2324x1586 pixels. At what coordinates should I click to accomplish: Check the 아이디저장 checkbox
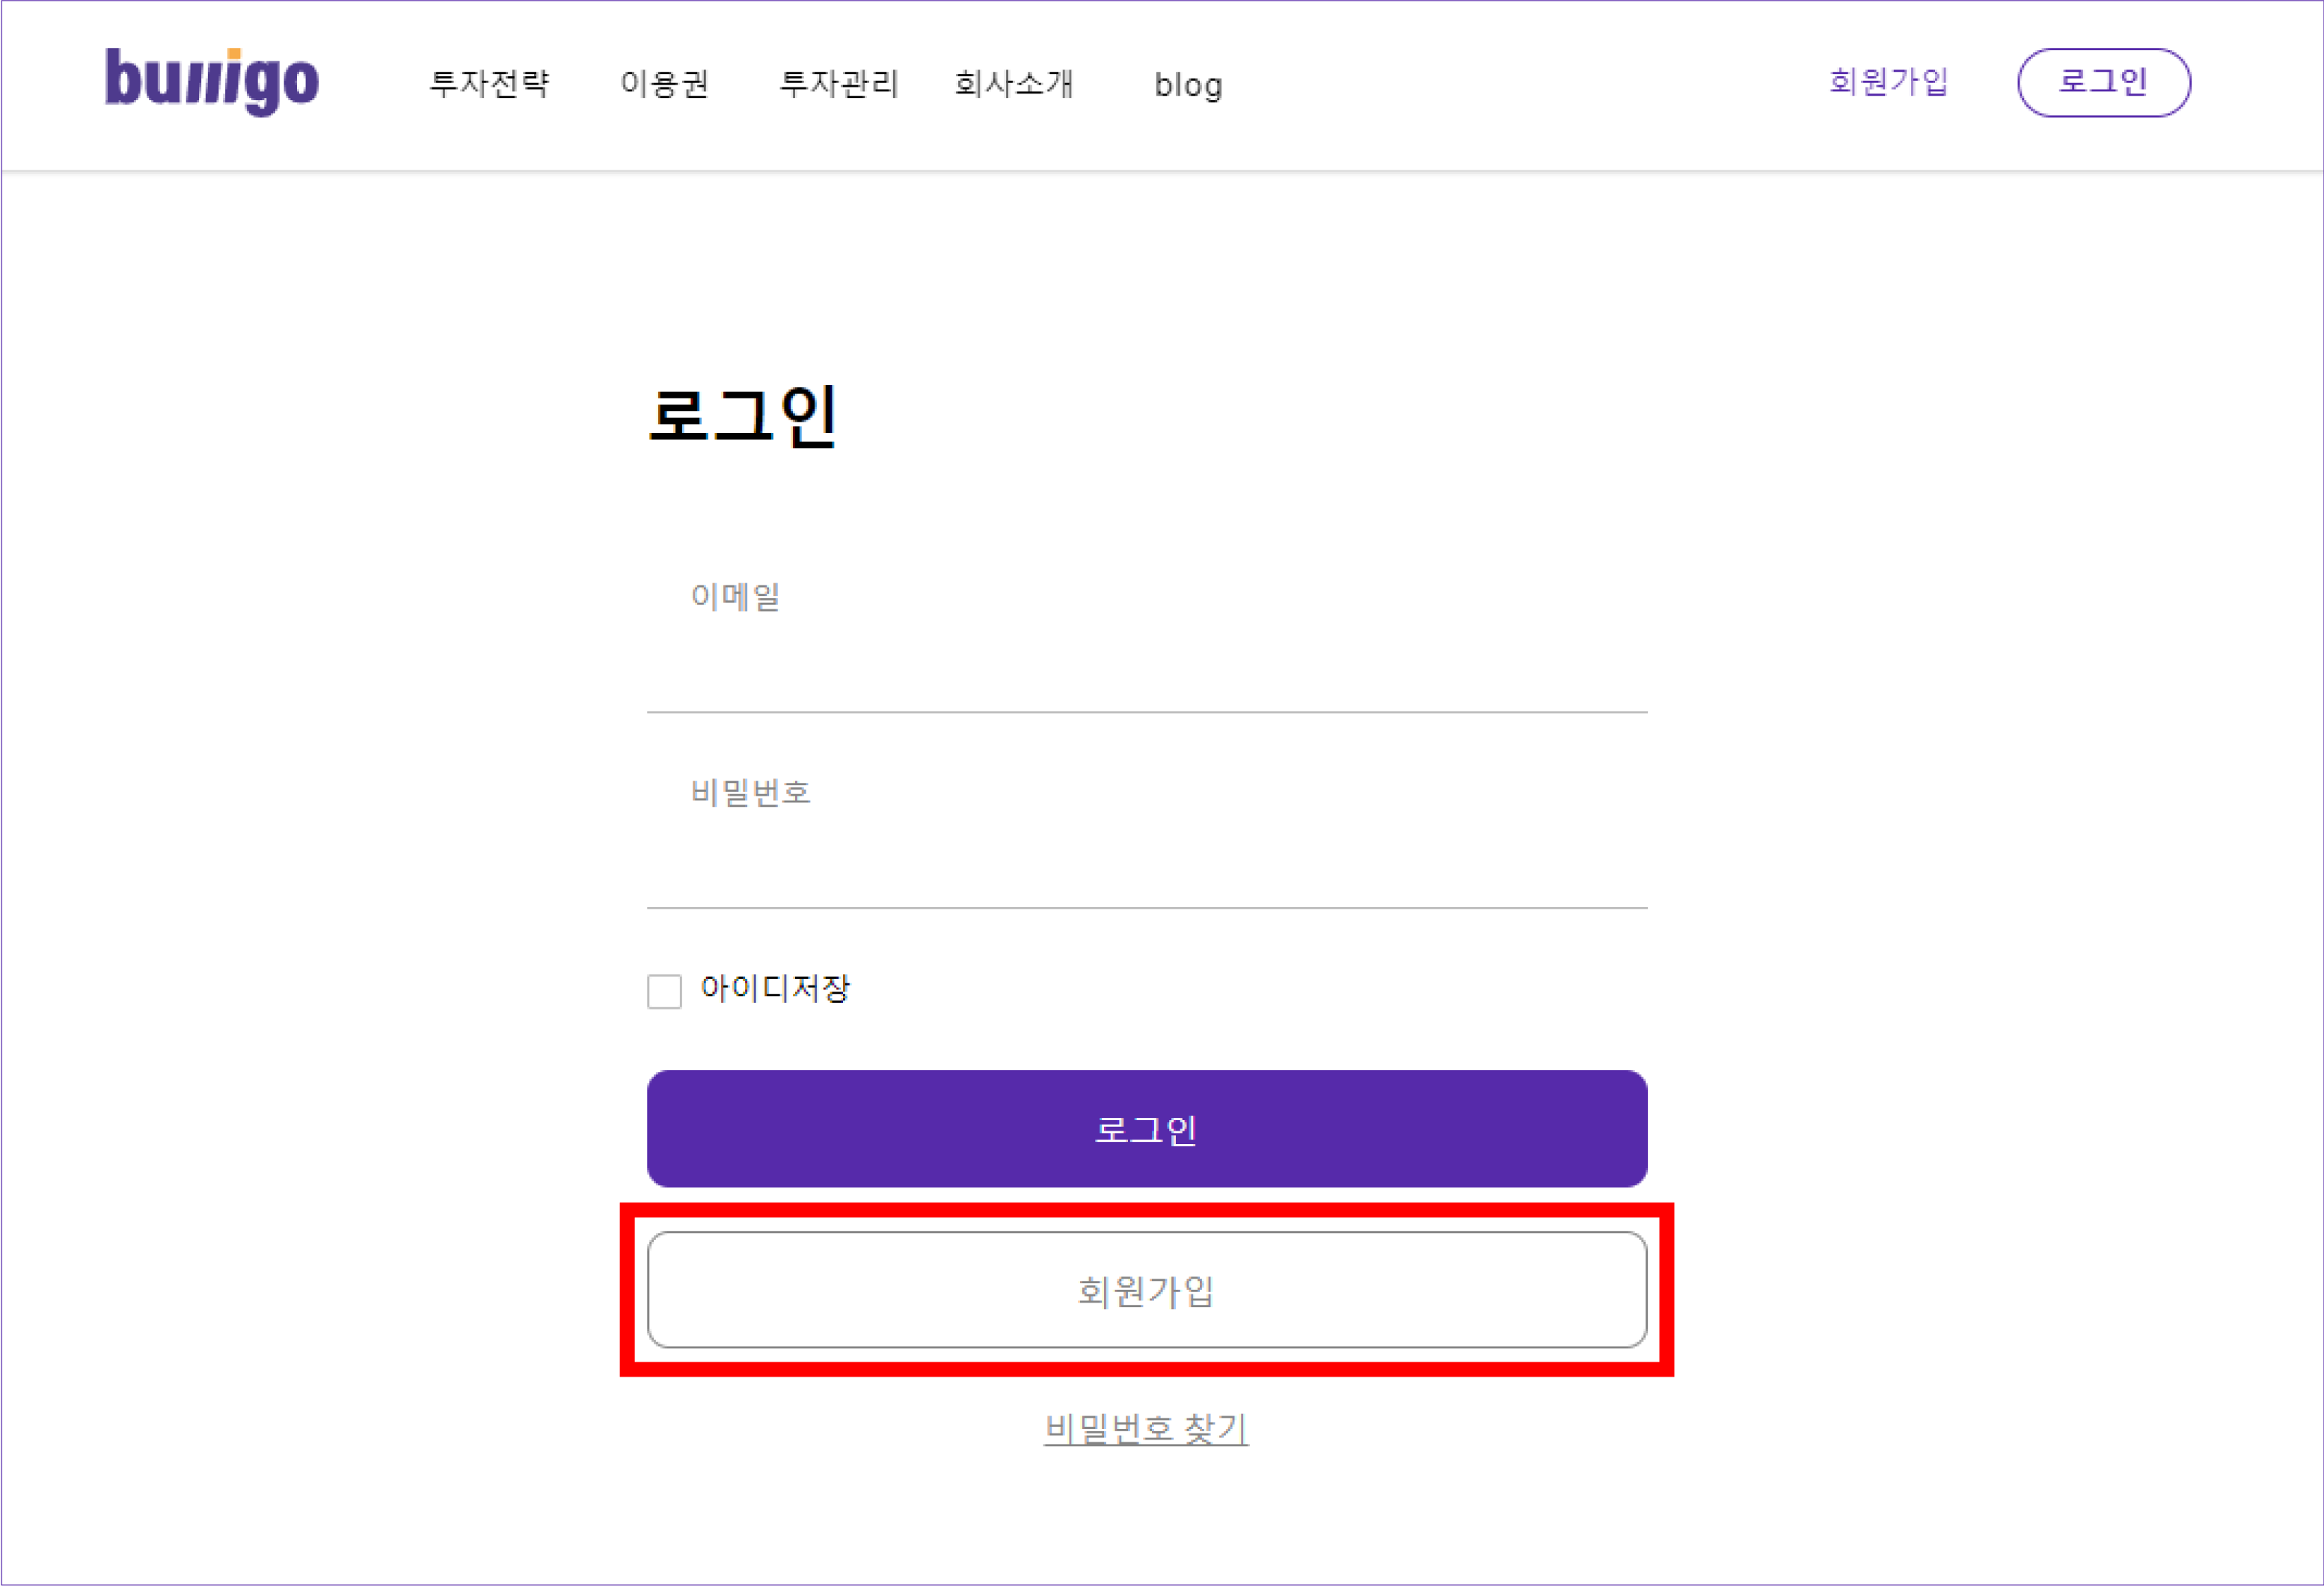coord(664,991)
